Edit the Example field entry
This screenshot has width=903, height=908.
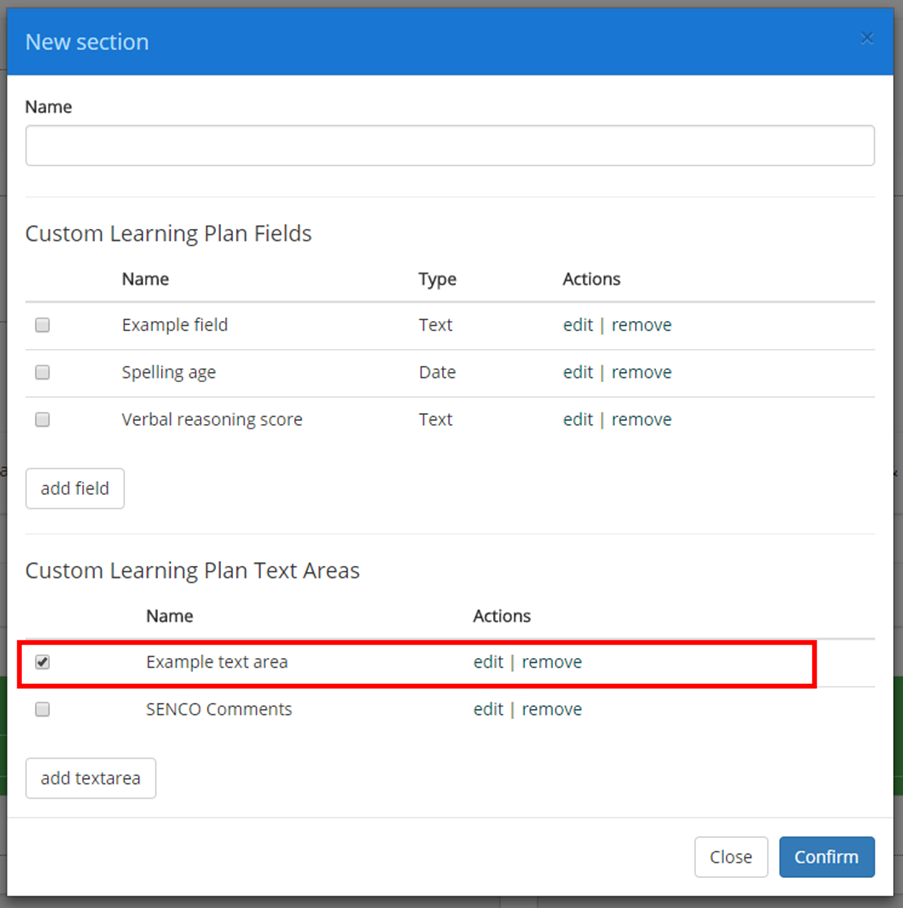(578, 325)
